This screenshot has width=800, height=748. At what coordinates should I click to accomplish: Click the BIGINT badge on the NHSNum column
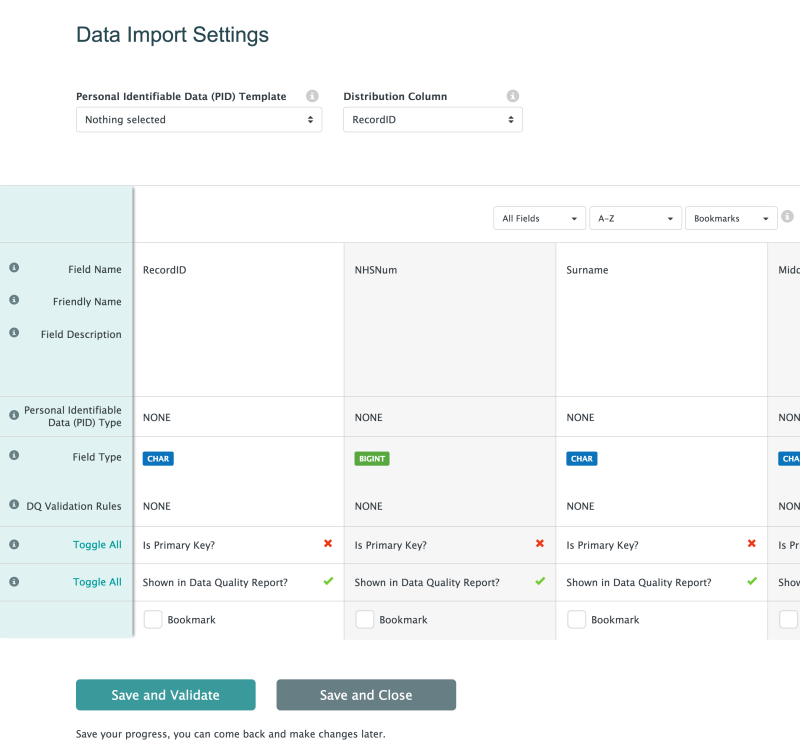click(x=371, y=458)
